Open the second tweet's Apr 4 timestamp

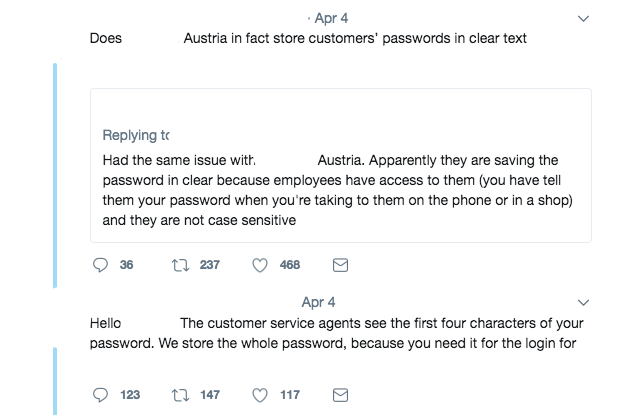tap(318, 301)
